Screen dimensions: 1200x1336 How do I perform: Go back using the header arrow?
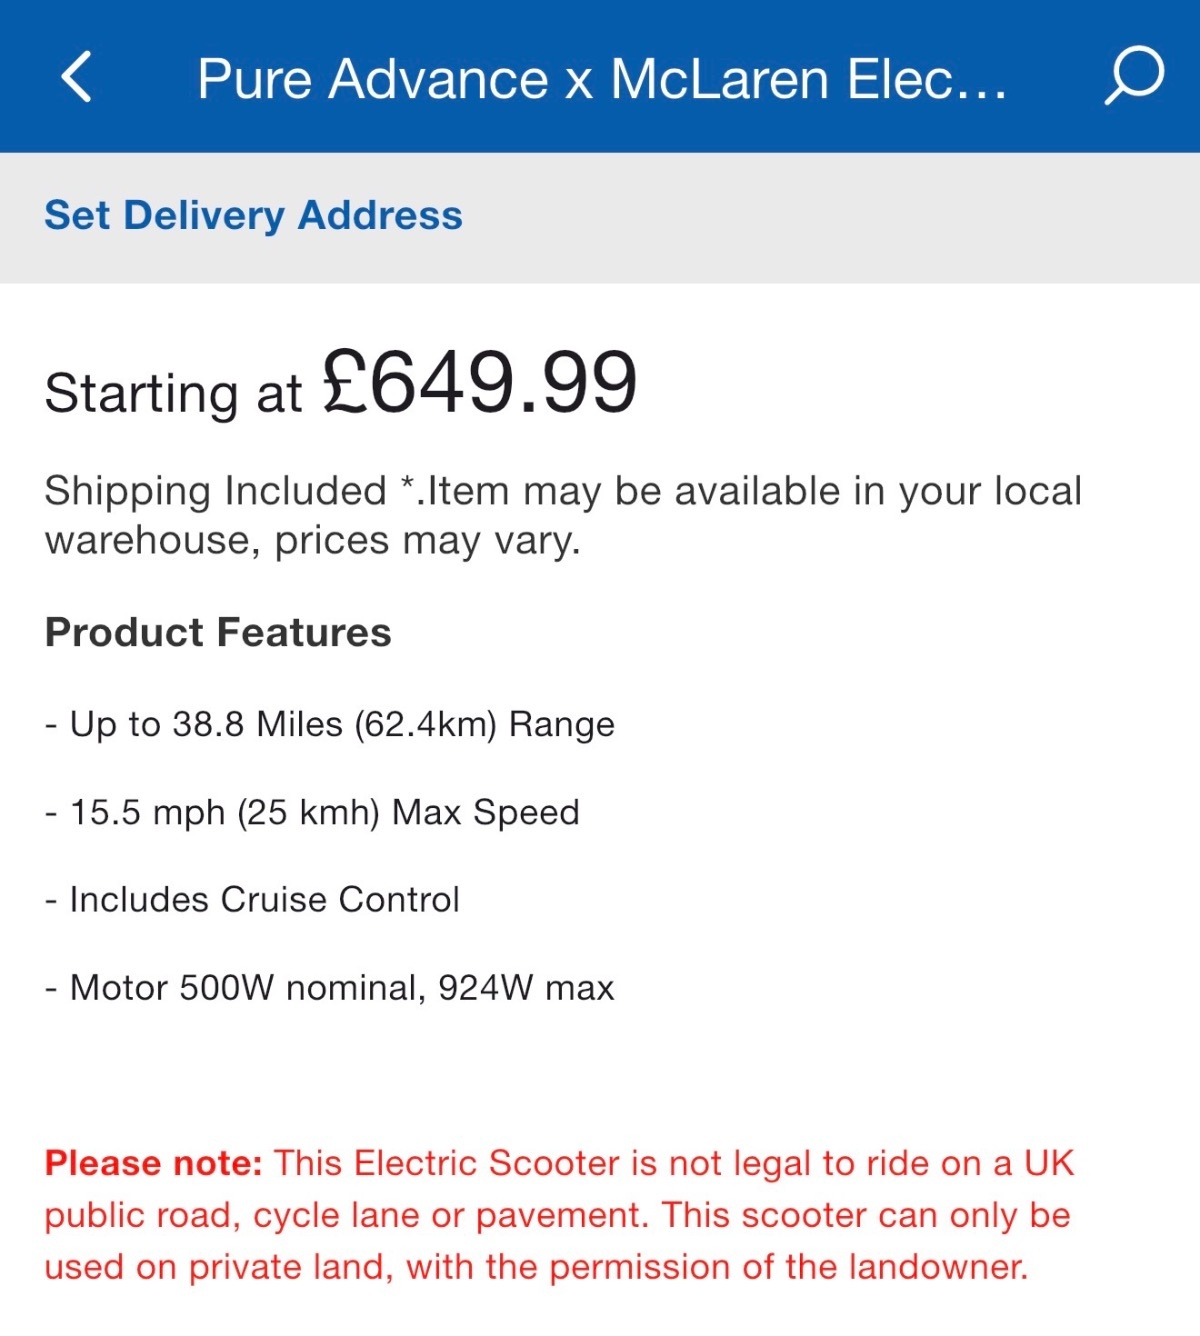77,77
